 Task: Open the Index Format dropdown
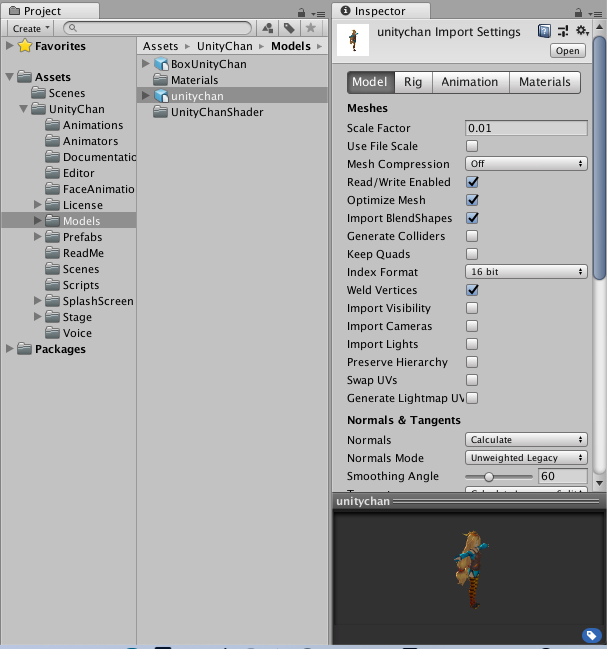[x=526, y=272]
